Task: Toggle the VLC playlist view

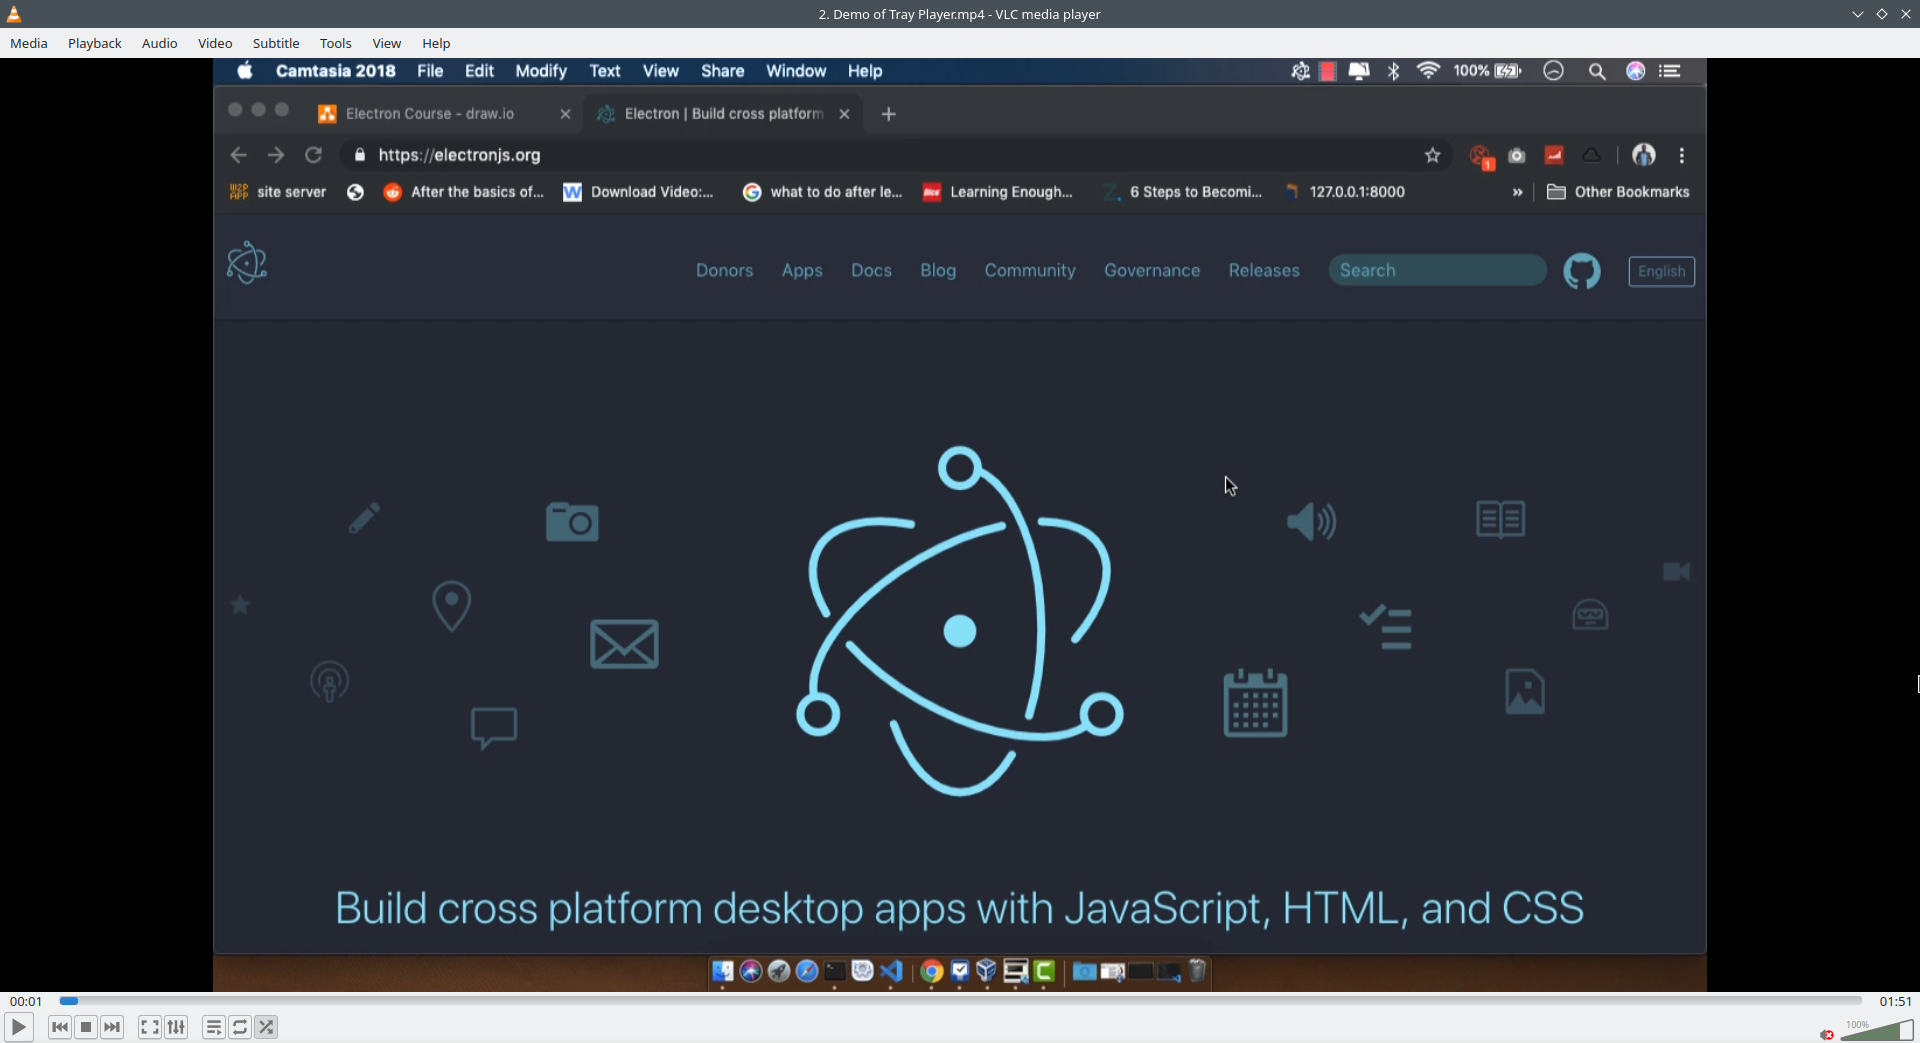Action: [213, 1027]
